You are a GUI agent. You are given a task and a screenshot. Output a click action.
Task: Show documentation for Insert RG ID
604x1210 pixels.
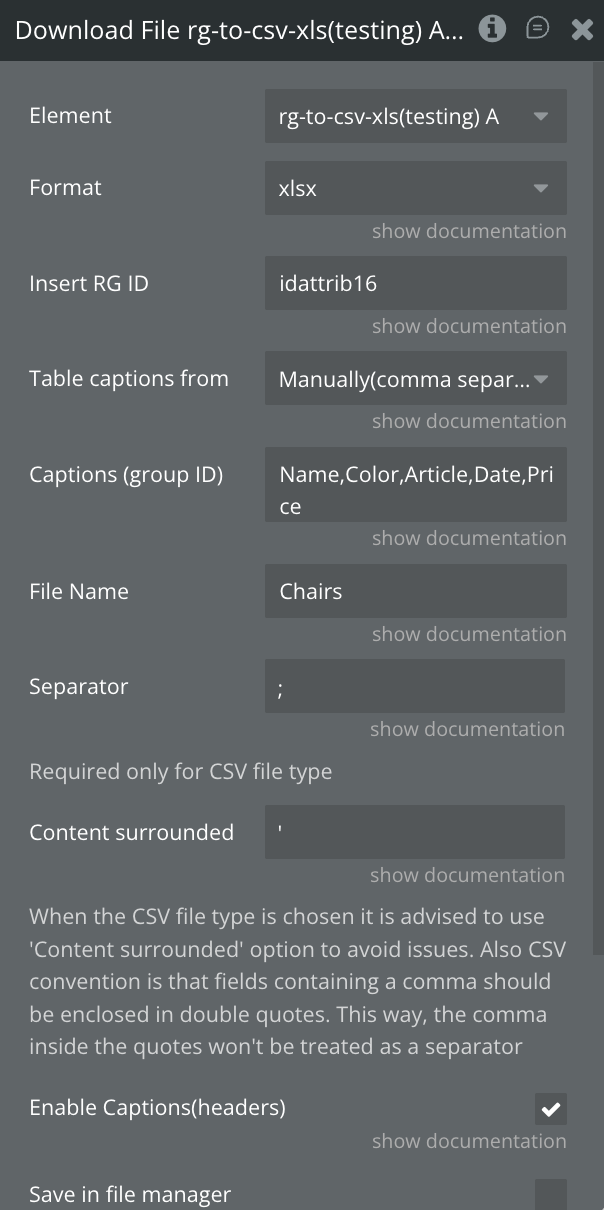[469, 326]
